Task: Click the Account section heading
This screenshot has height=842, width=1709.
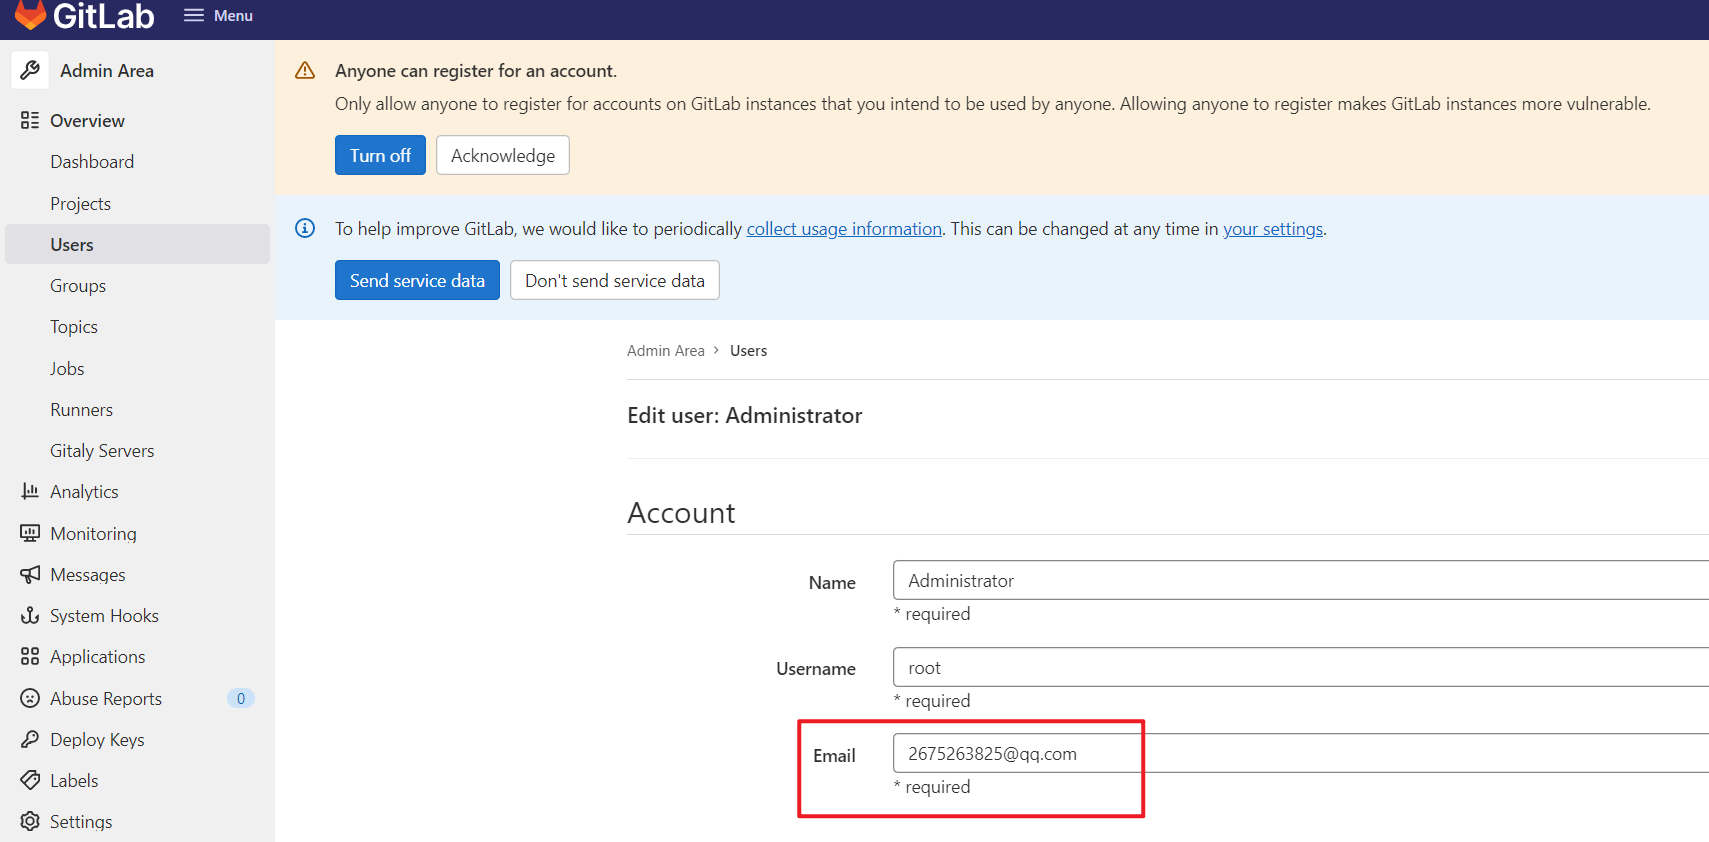Action: point(681,513)
